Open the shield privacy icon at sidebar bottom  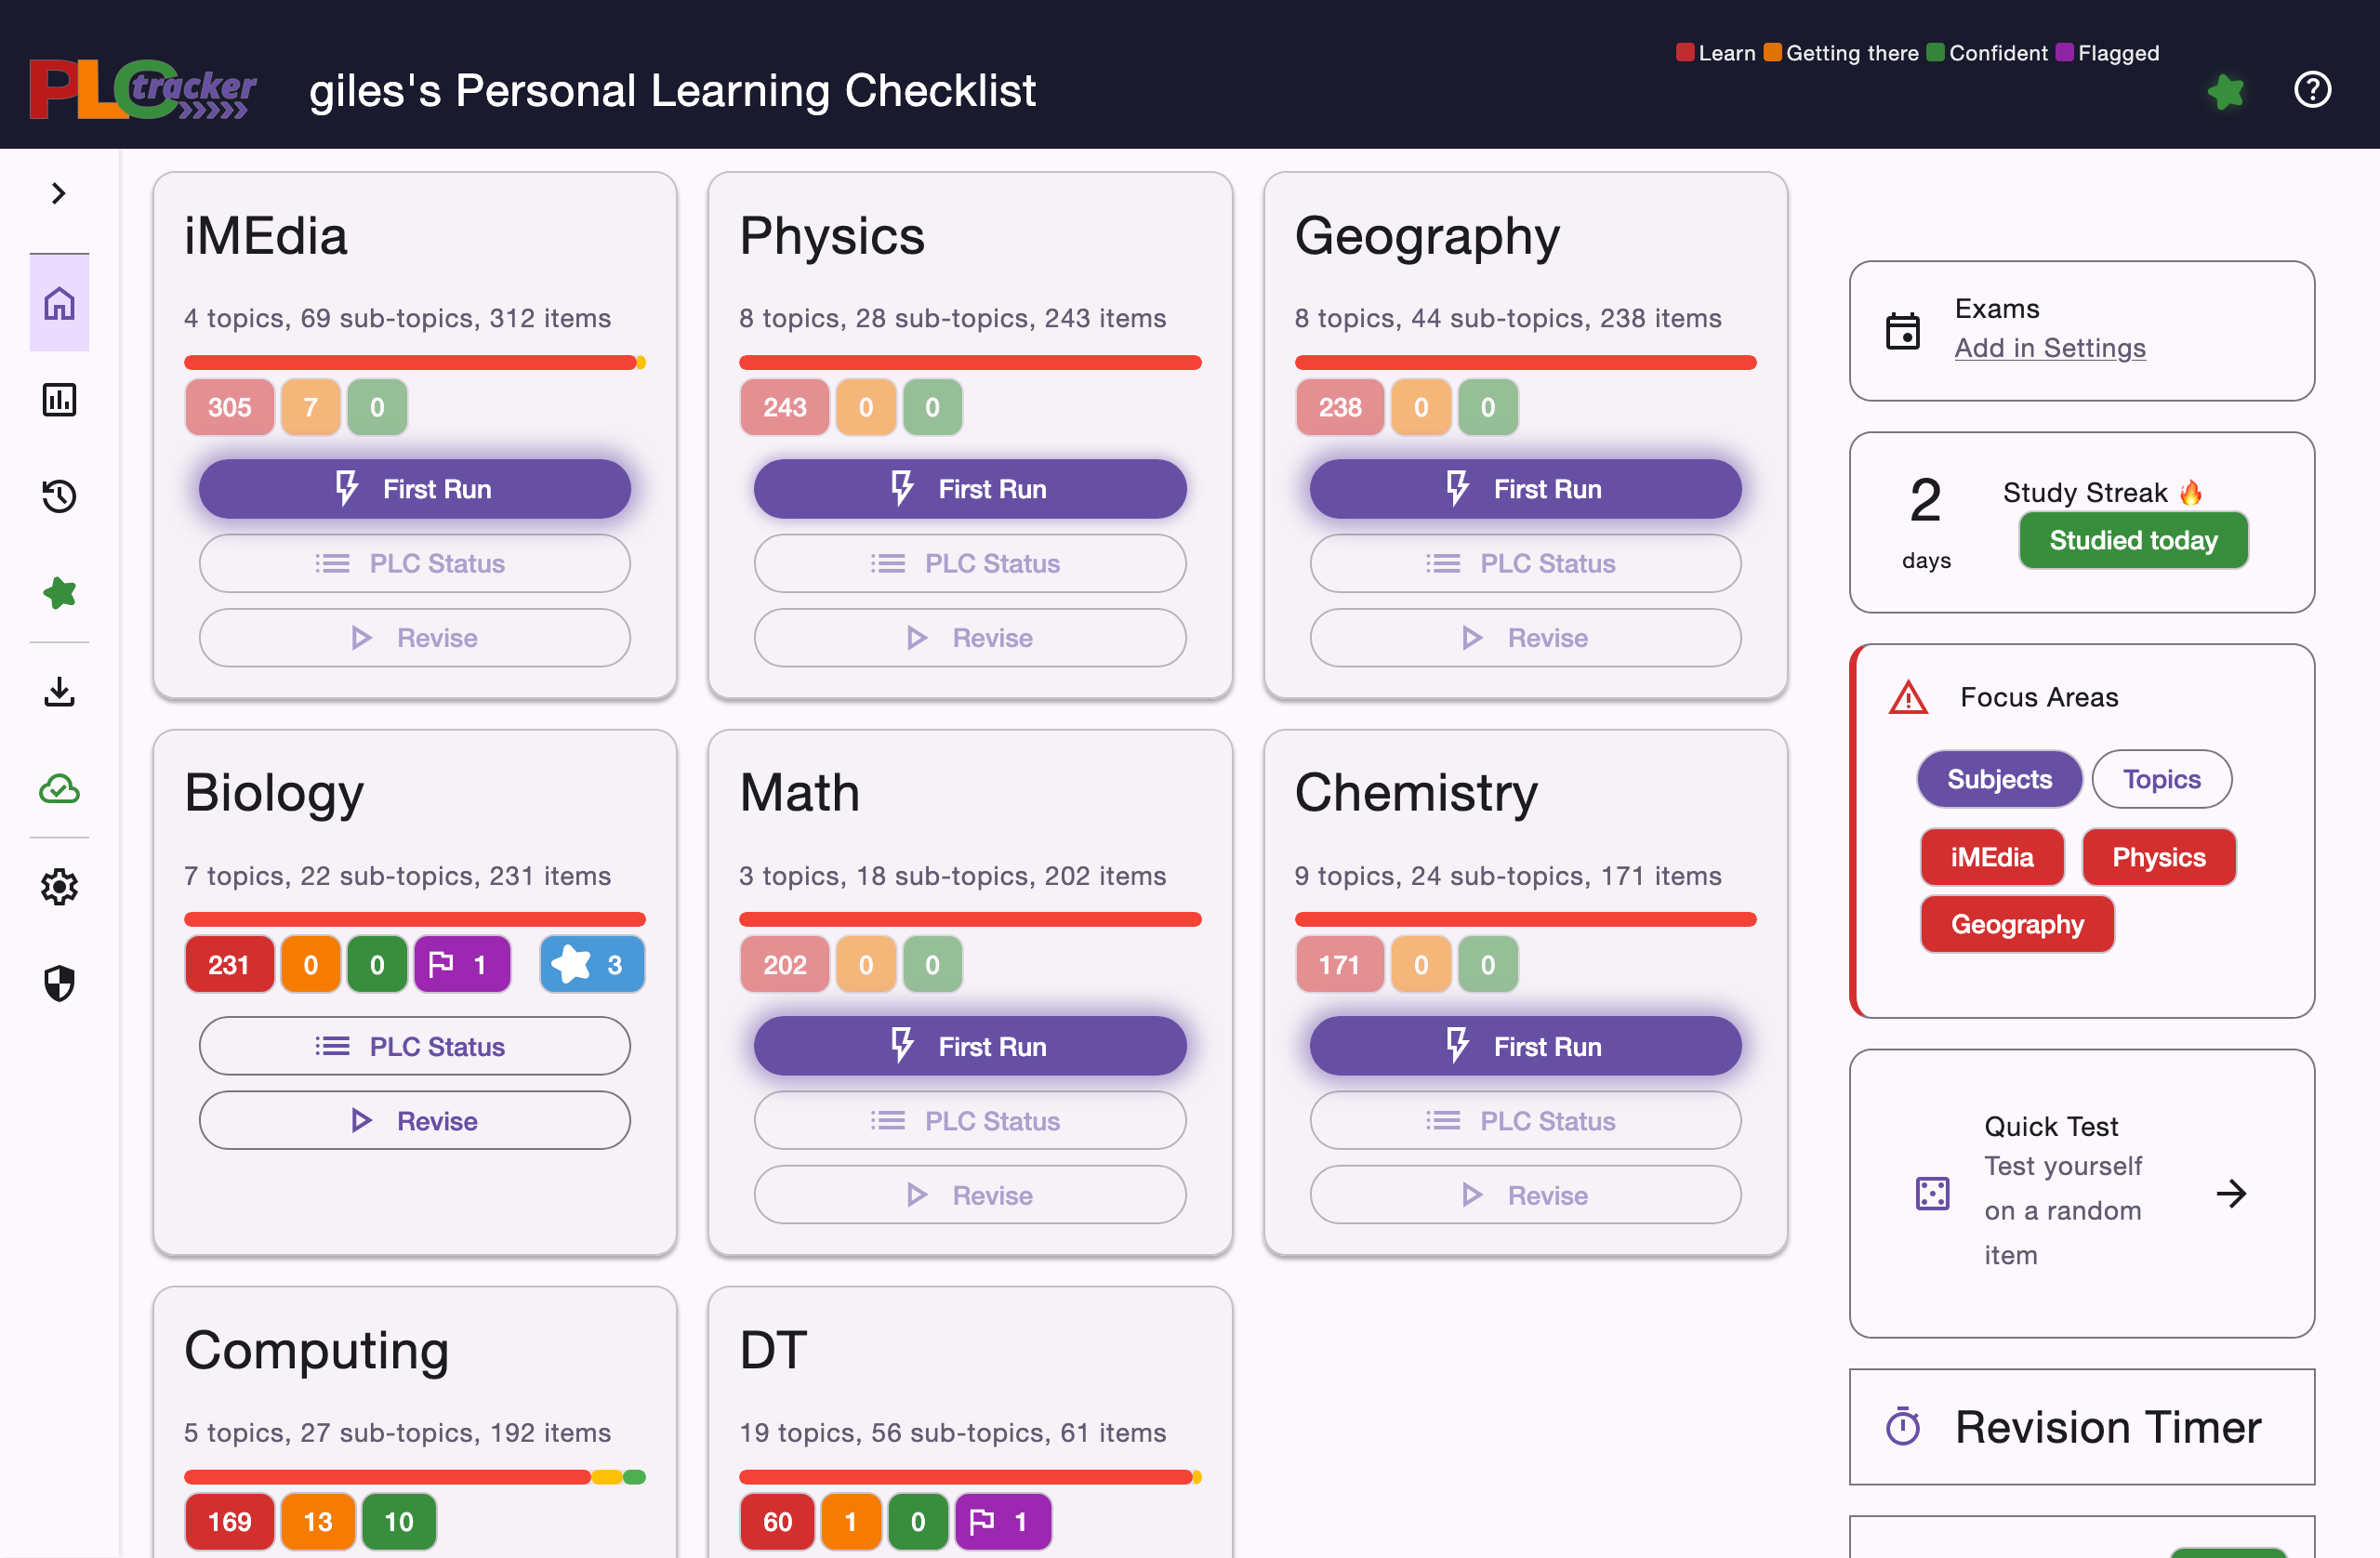[x=59, y=983]
